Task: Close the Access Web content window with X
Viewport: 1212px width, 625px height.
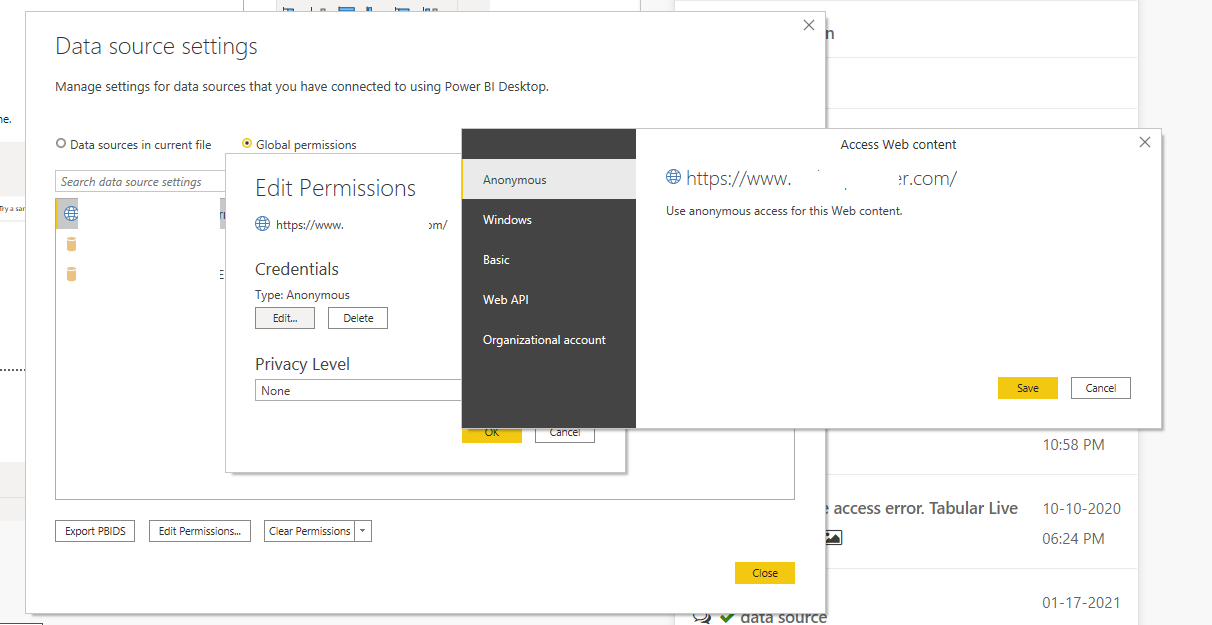Action: 1145,143
